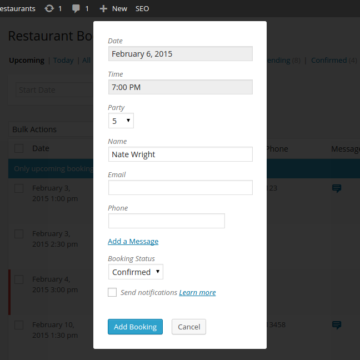Screen dimensions: 360x360
Task: Click the updates refresh icon in admin bar
Action: pyautogui.click(x=49, y=9)
